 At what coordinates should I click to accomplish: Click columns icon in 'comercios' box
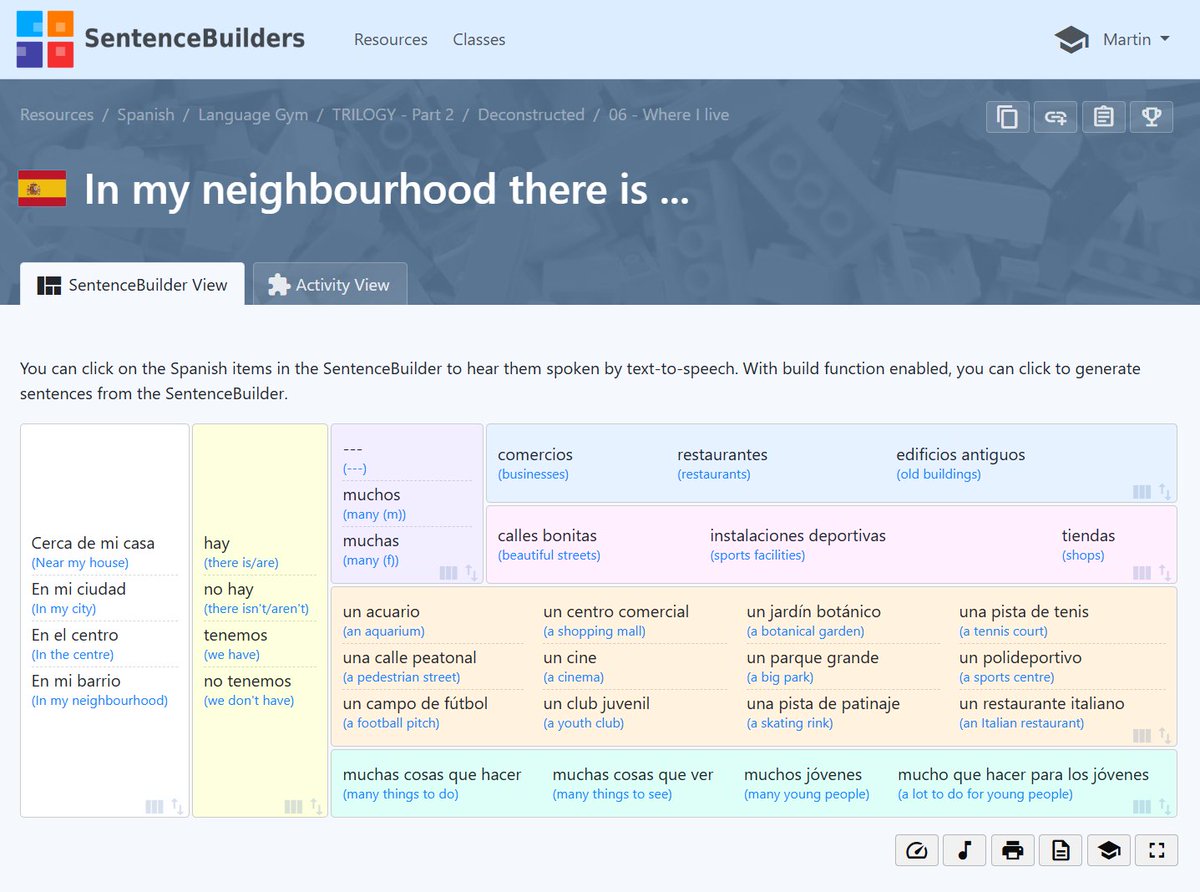(1141, 492)
